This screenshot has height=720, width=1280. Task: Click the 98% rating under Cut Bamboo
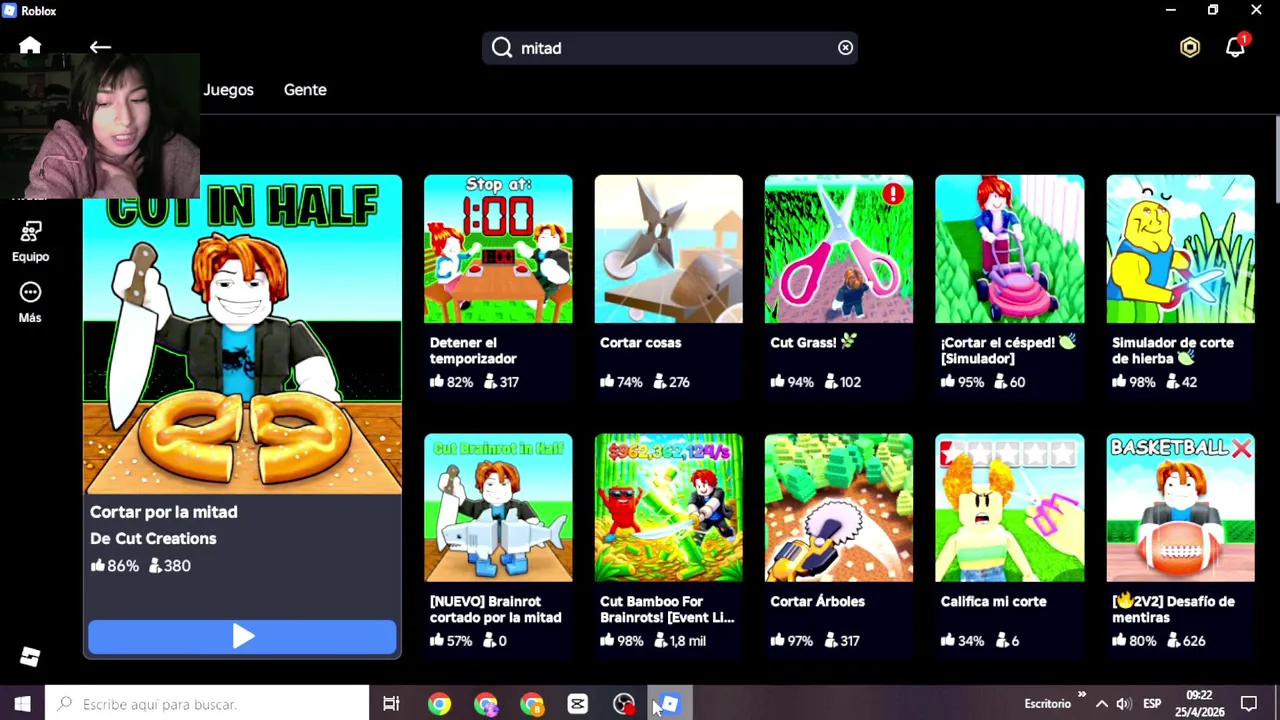coord(622,641)
